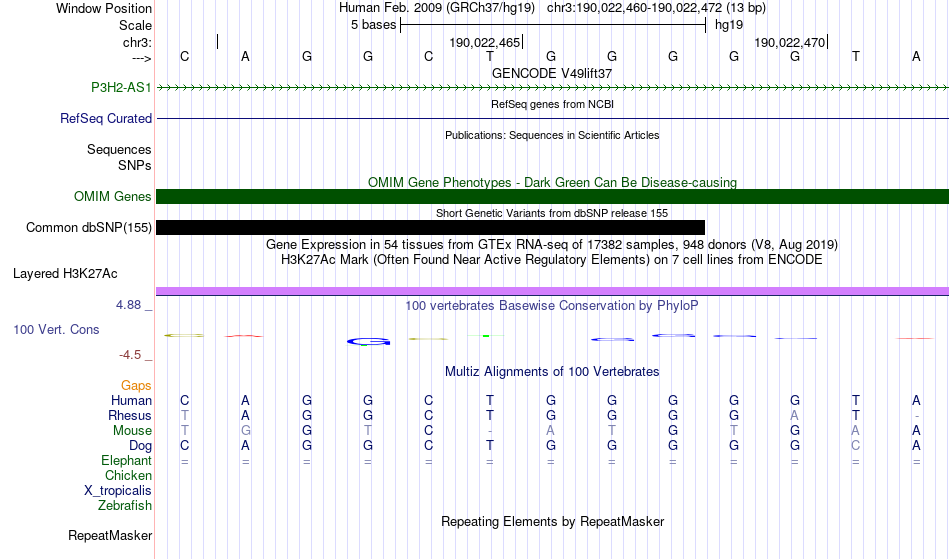Click 100 vertebrates Basewise Conservation by PhyloP
Viewport: 950px width, 559px height.
click(x=552, y=305)
